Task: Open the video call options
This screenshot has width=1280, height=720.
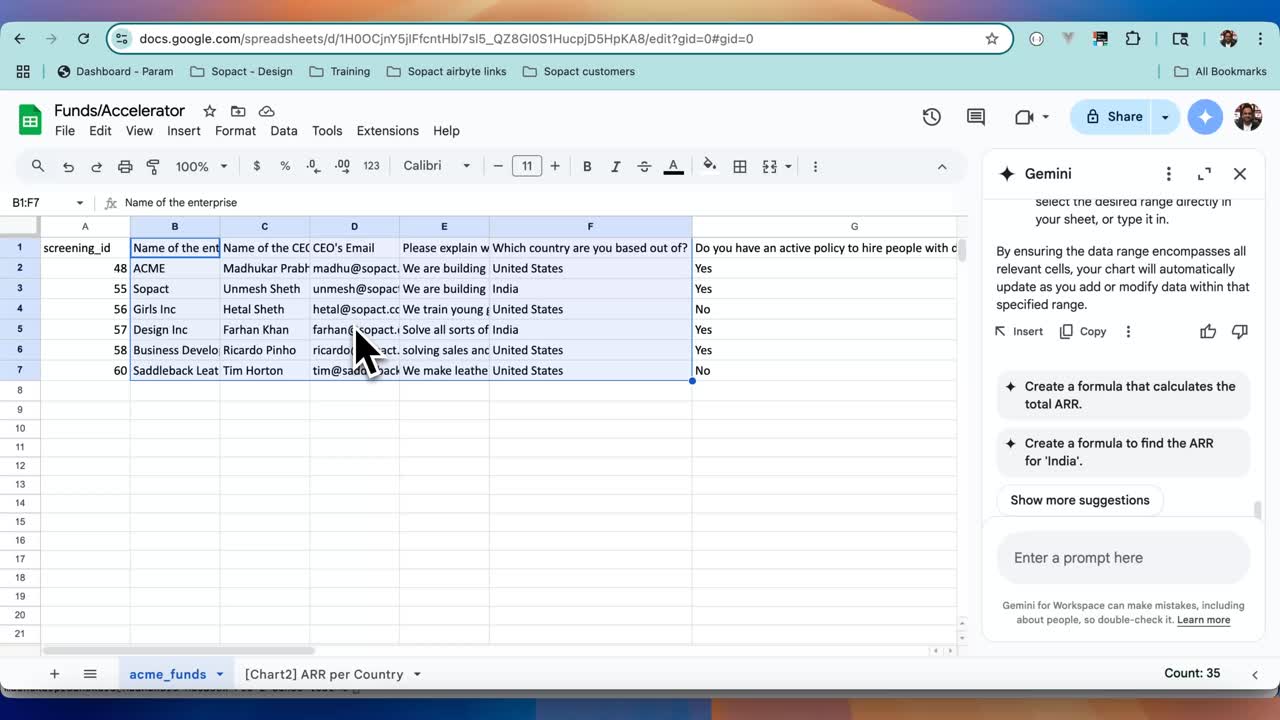Action: pos(1031,117)
